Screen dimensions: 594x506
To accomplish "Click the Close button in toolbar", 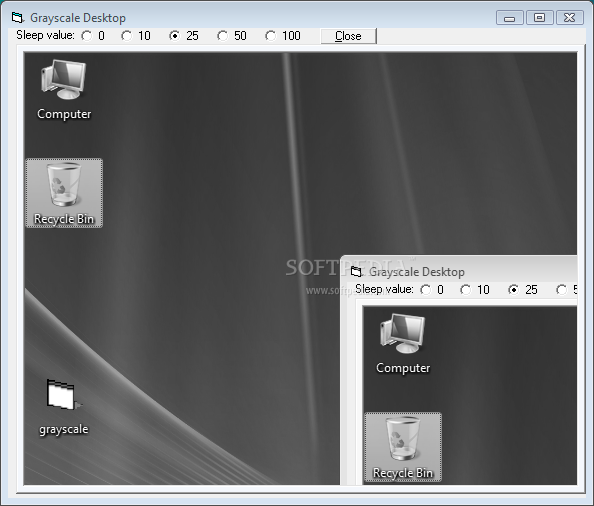I will click(349, 36).
